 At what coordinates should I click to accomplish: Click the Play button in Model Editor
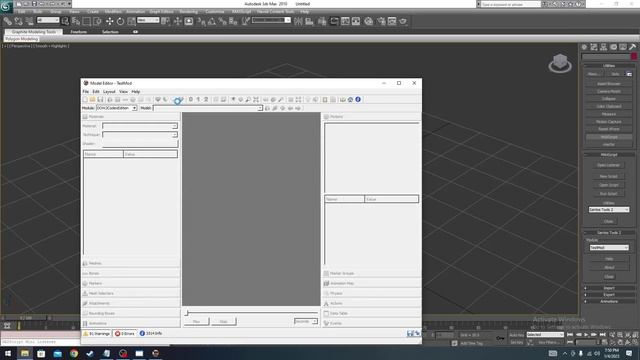[196, 322]
